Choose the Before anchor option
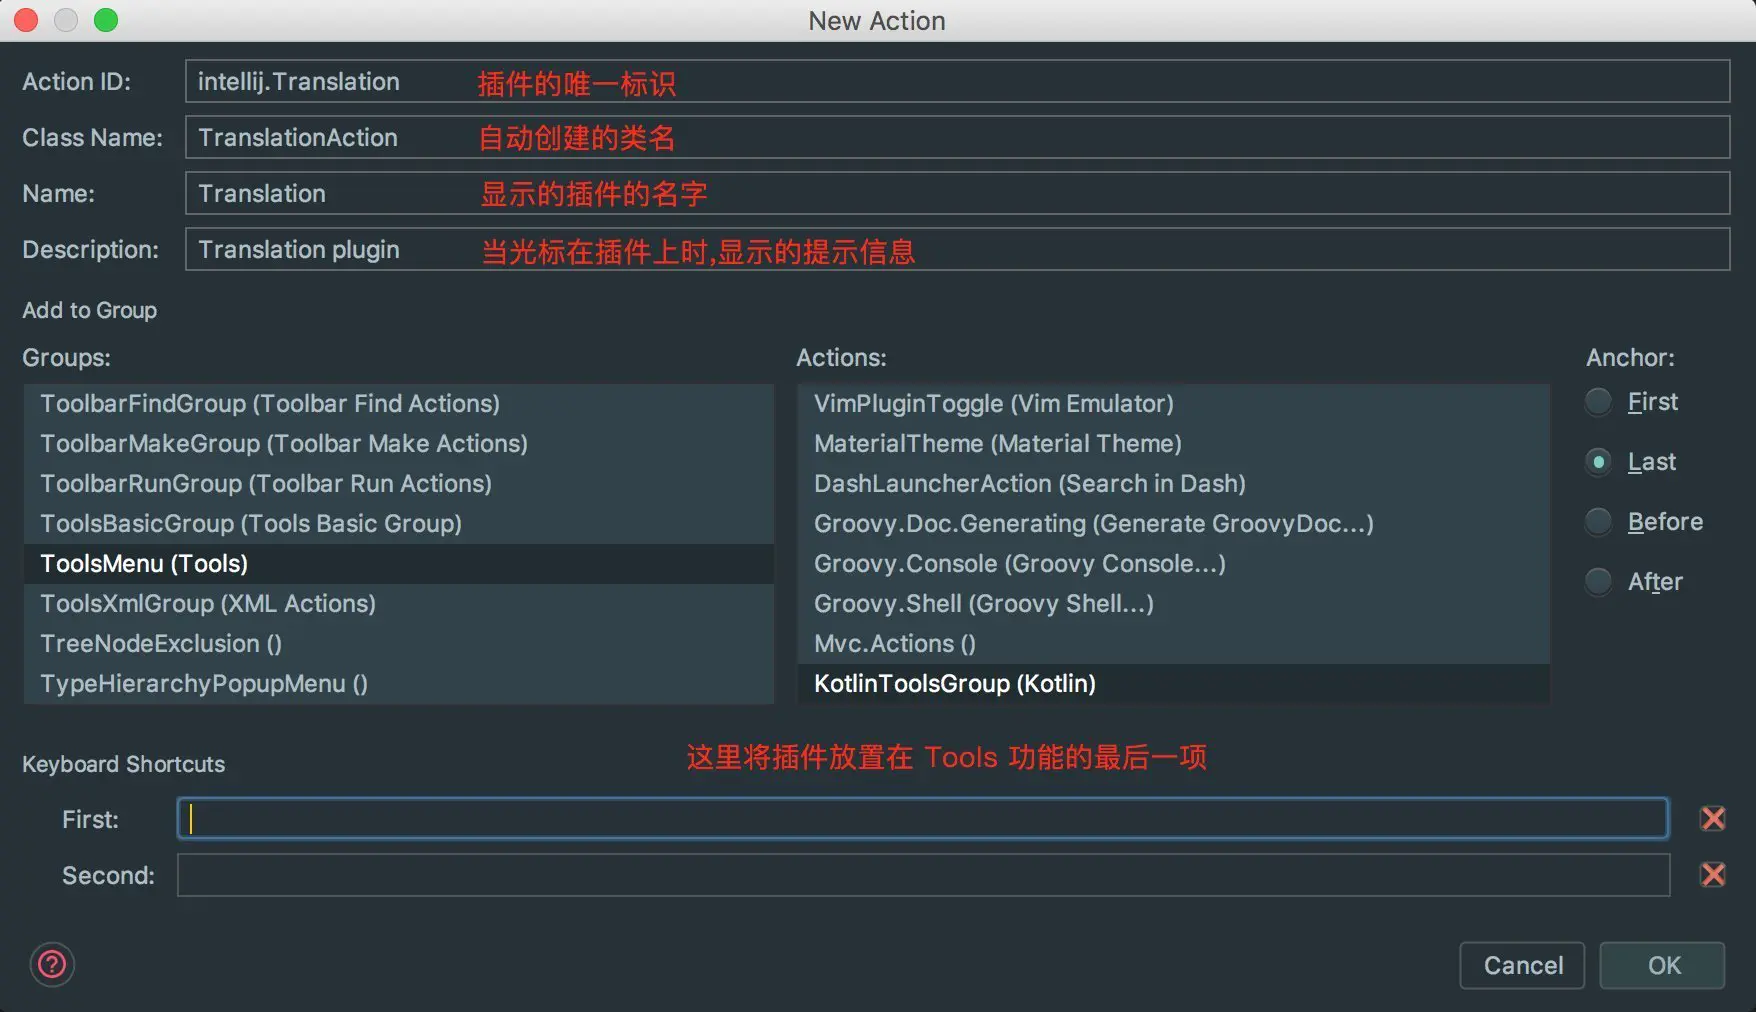The width and height of the screenshot is (1756, 1012). point(1599,522)
